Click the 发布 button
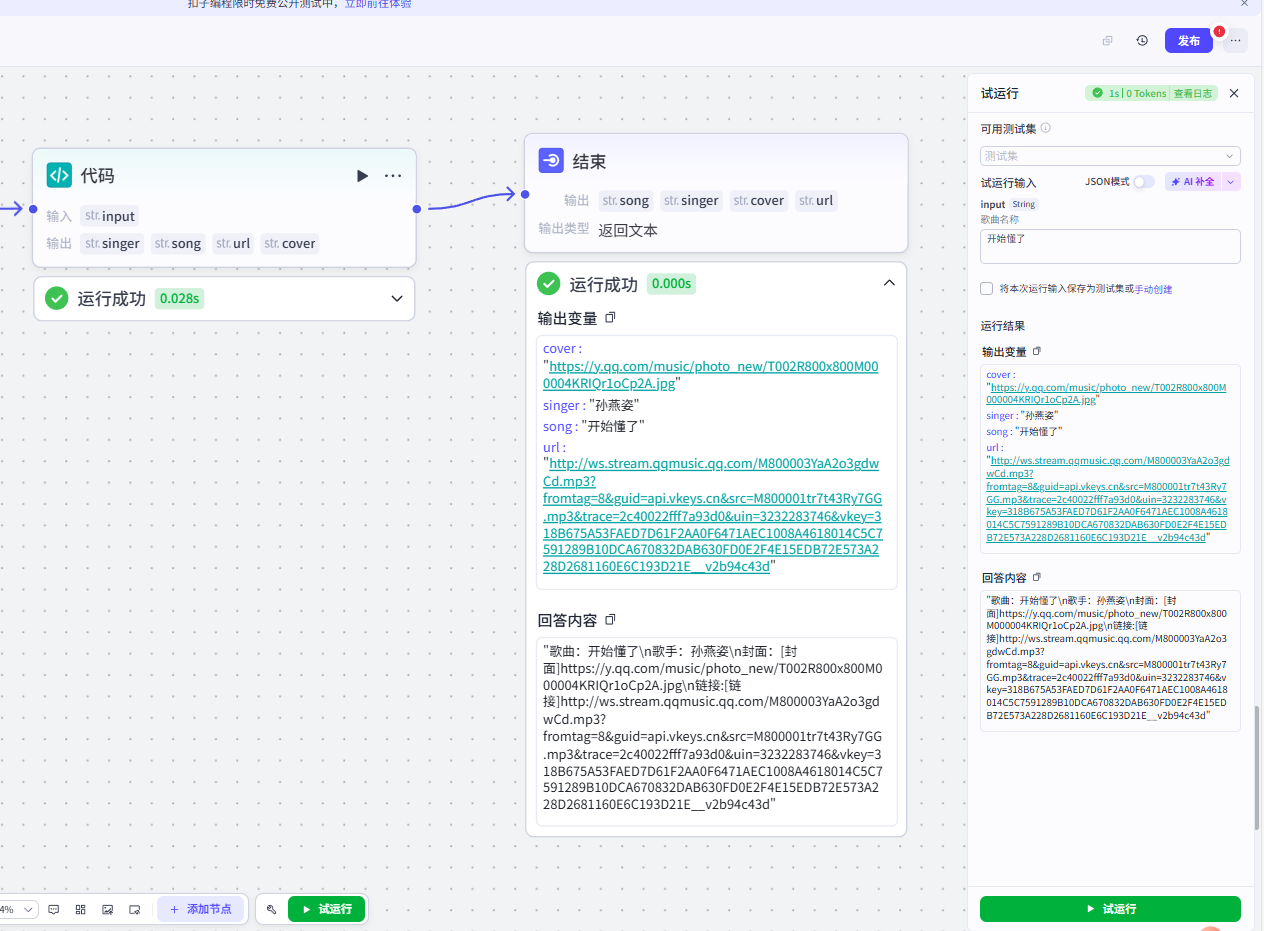This screenshot has width=1264, height=931. coord(1188,41)
